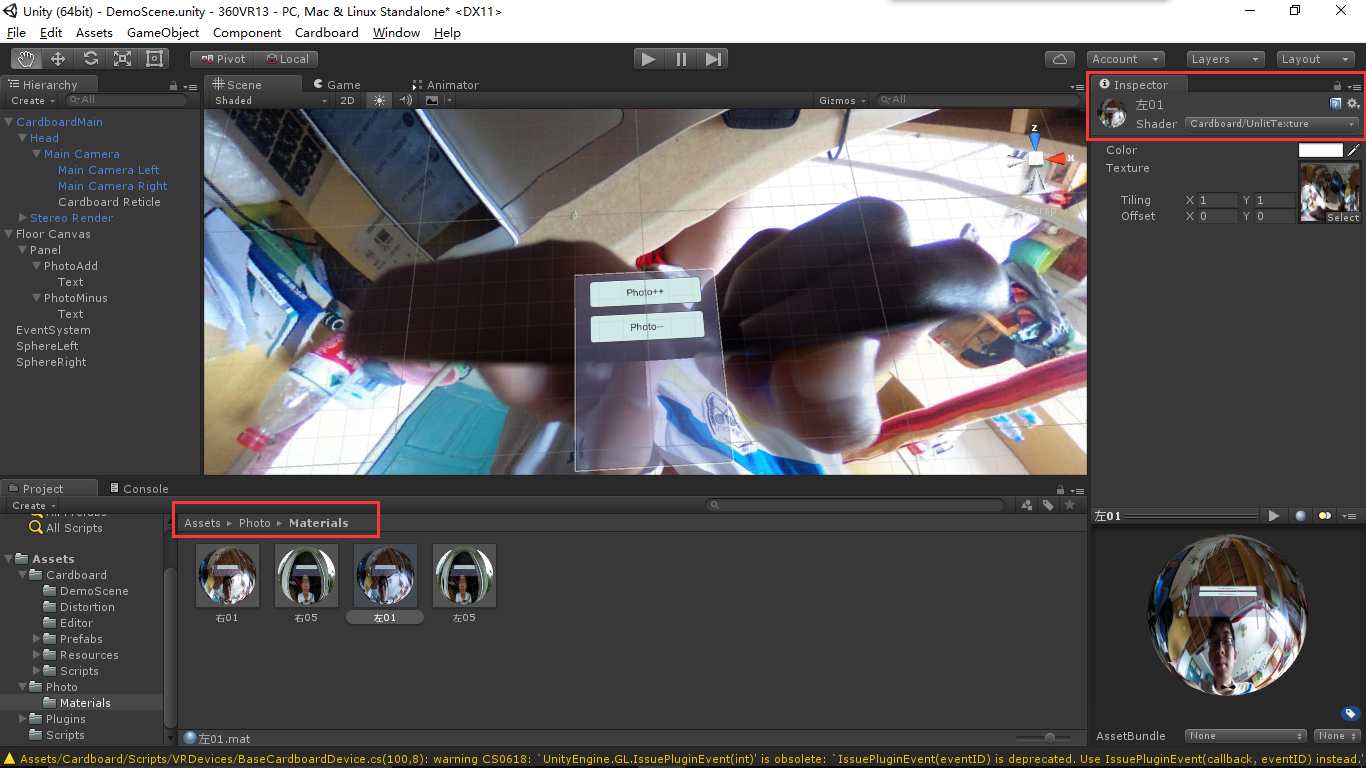Open AssetBundle None dropdown
Screen dimensions: 1366x768
click(x=1245, y=736)
